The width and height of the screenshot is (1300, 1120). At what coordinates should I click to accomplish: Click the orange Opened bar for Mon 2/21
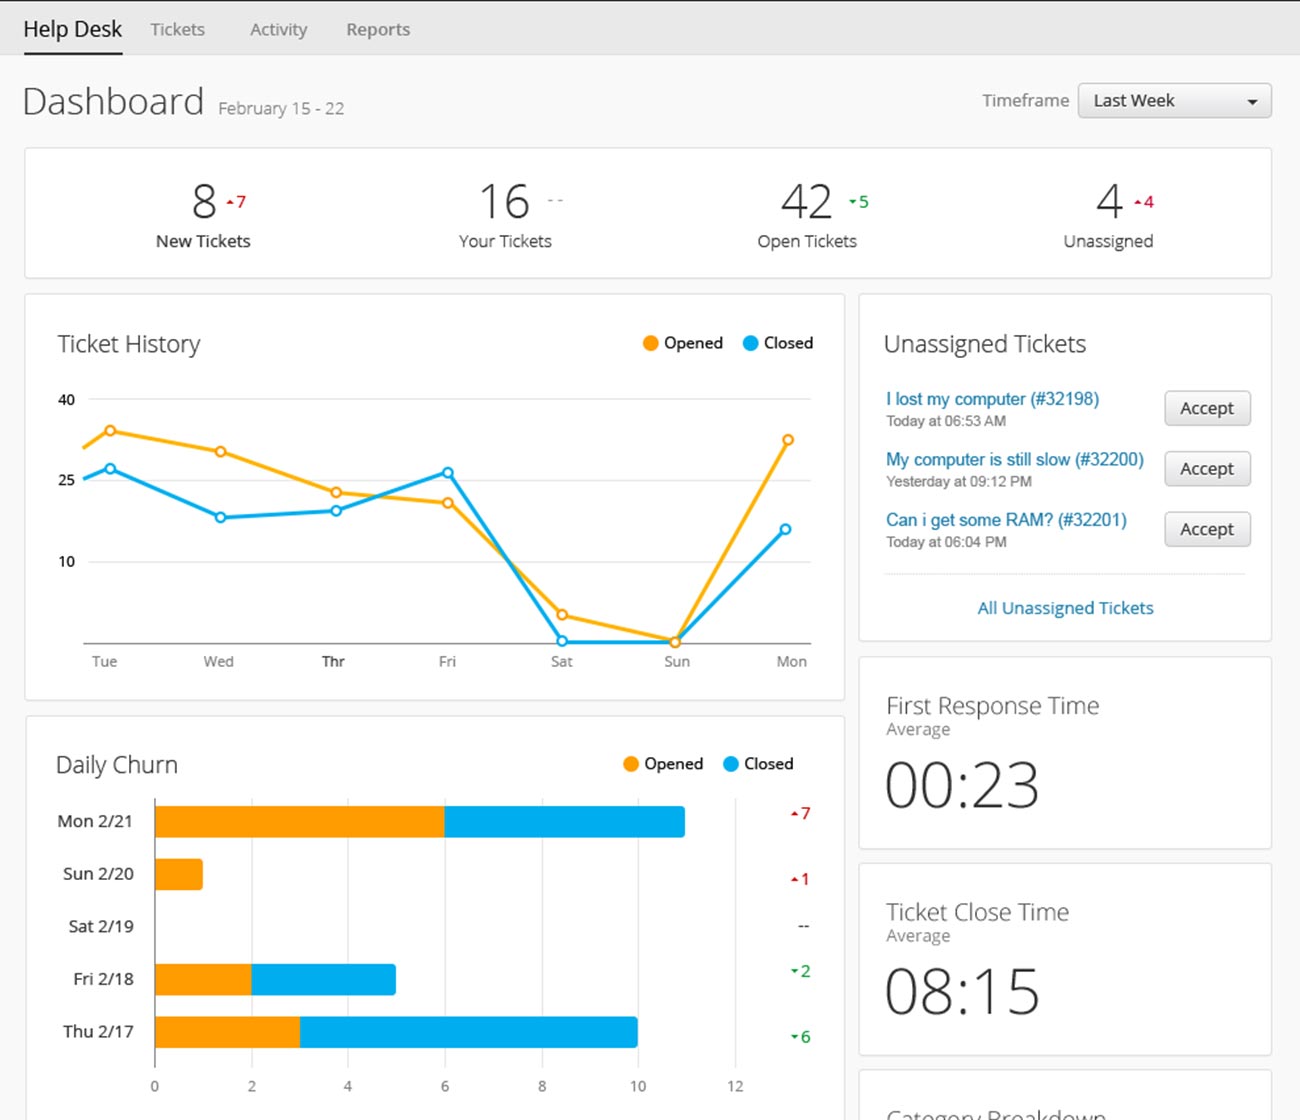[300, 822]
